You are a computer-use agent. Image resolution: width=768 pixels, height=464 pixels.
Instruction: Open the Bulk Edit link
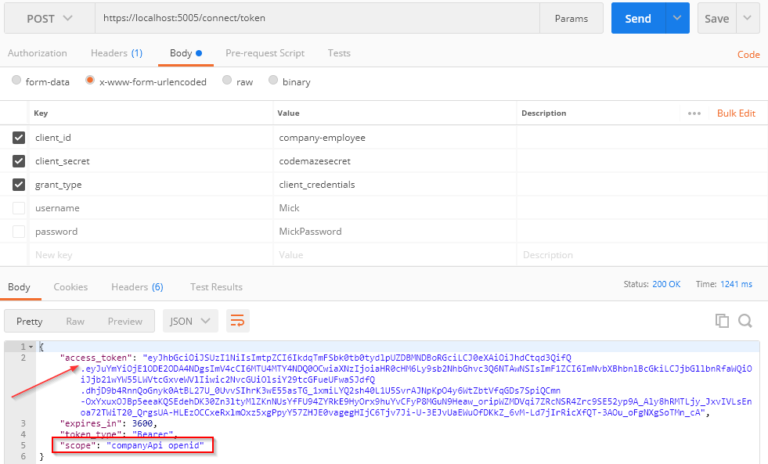735,114
